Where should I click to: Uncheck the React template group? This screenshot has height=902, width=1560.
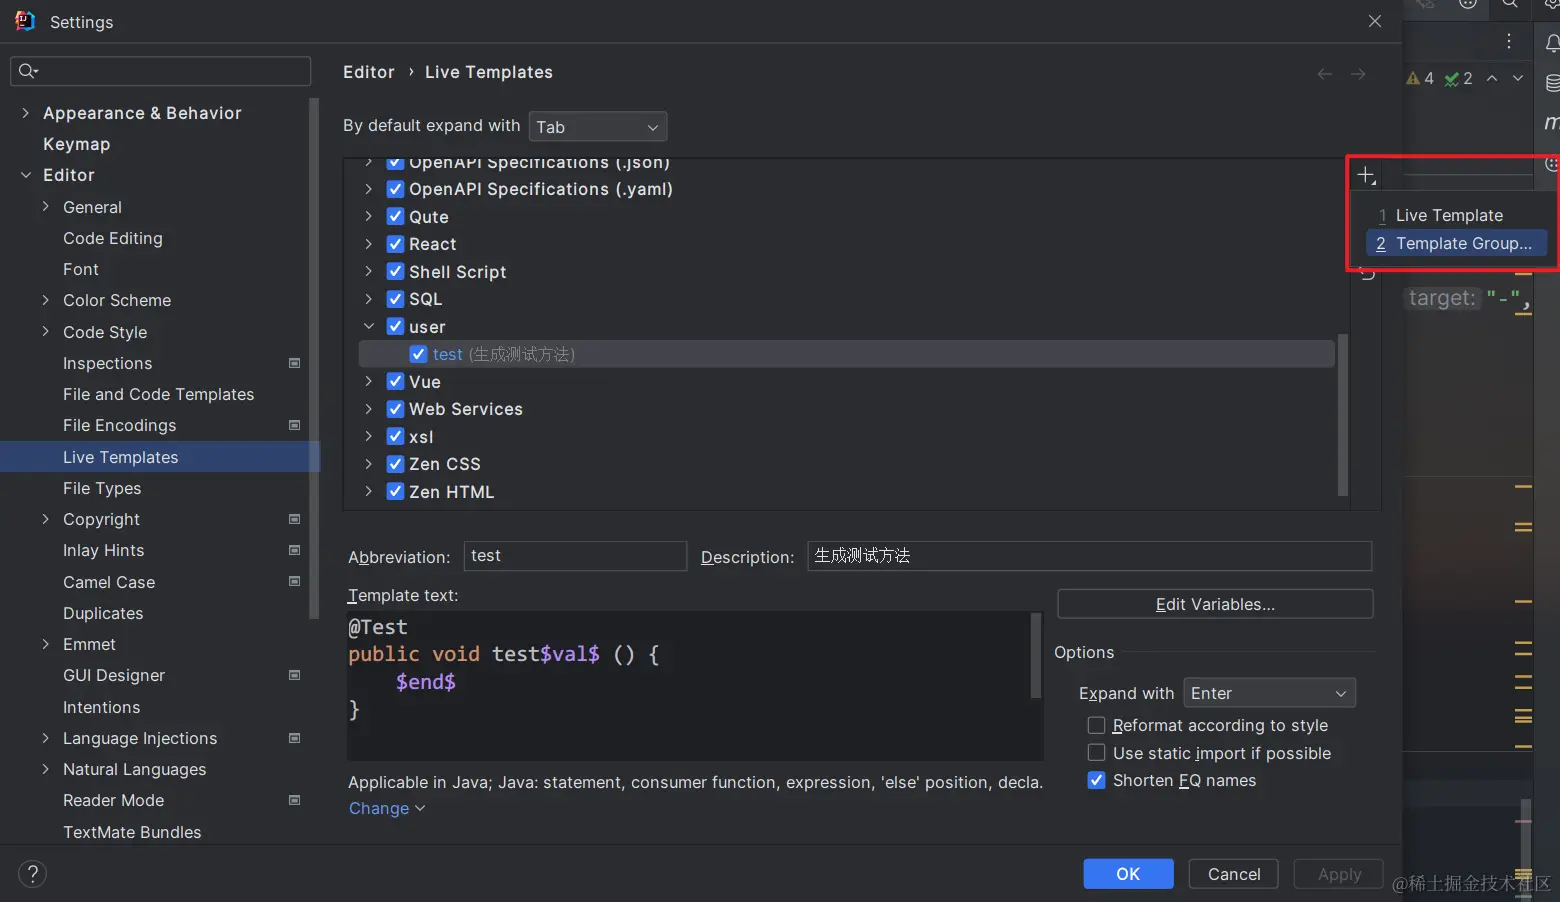tap(396, 244)
